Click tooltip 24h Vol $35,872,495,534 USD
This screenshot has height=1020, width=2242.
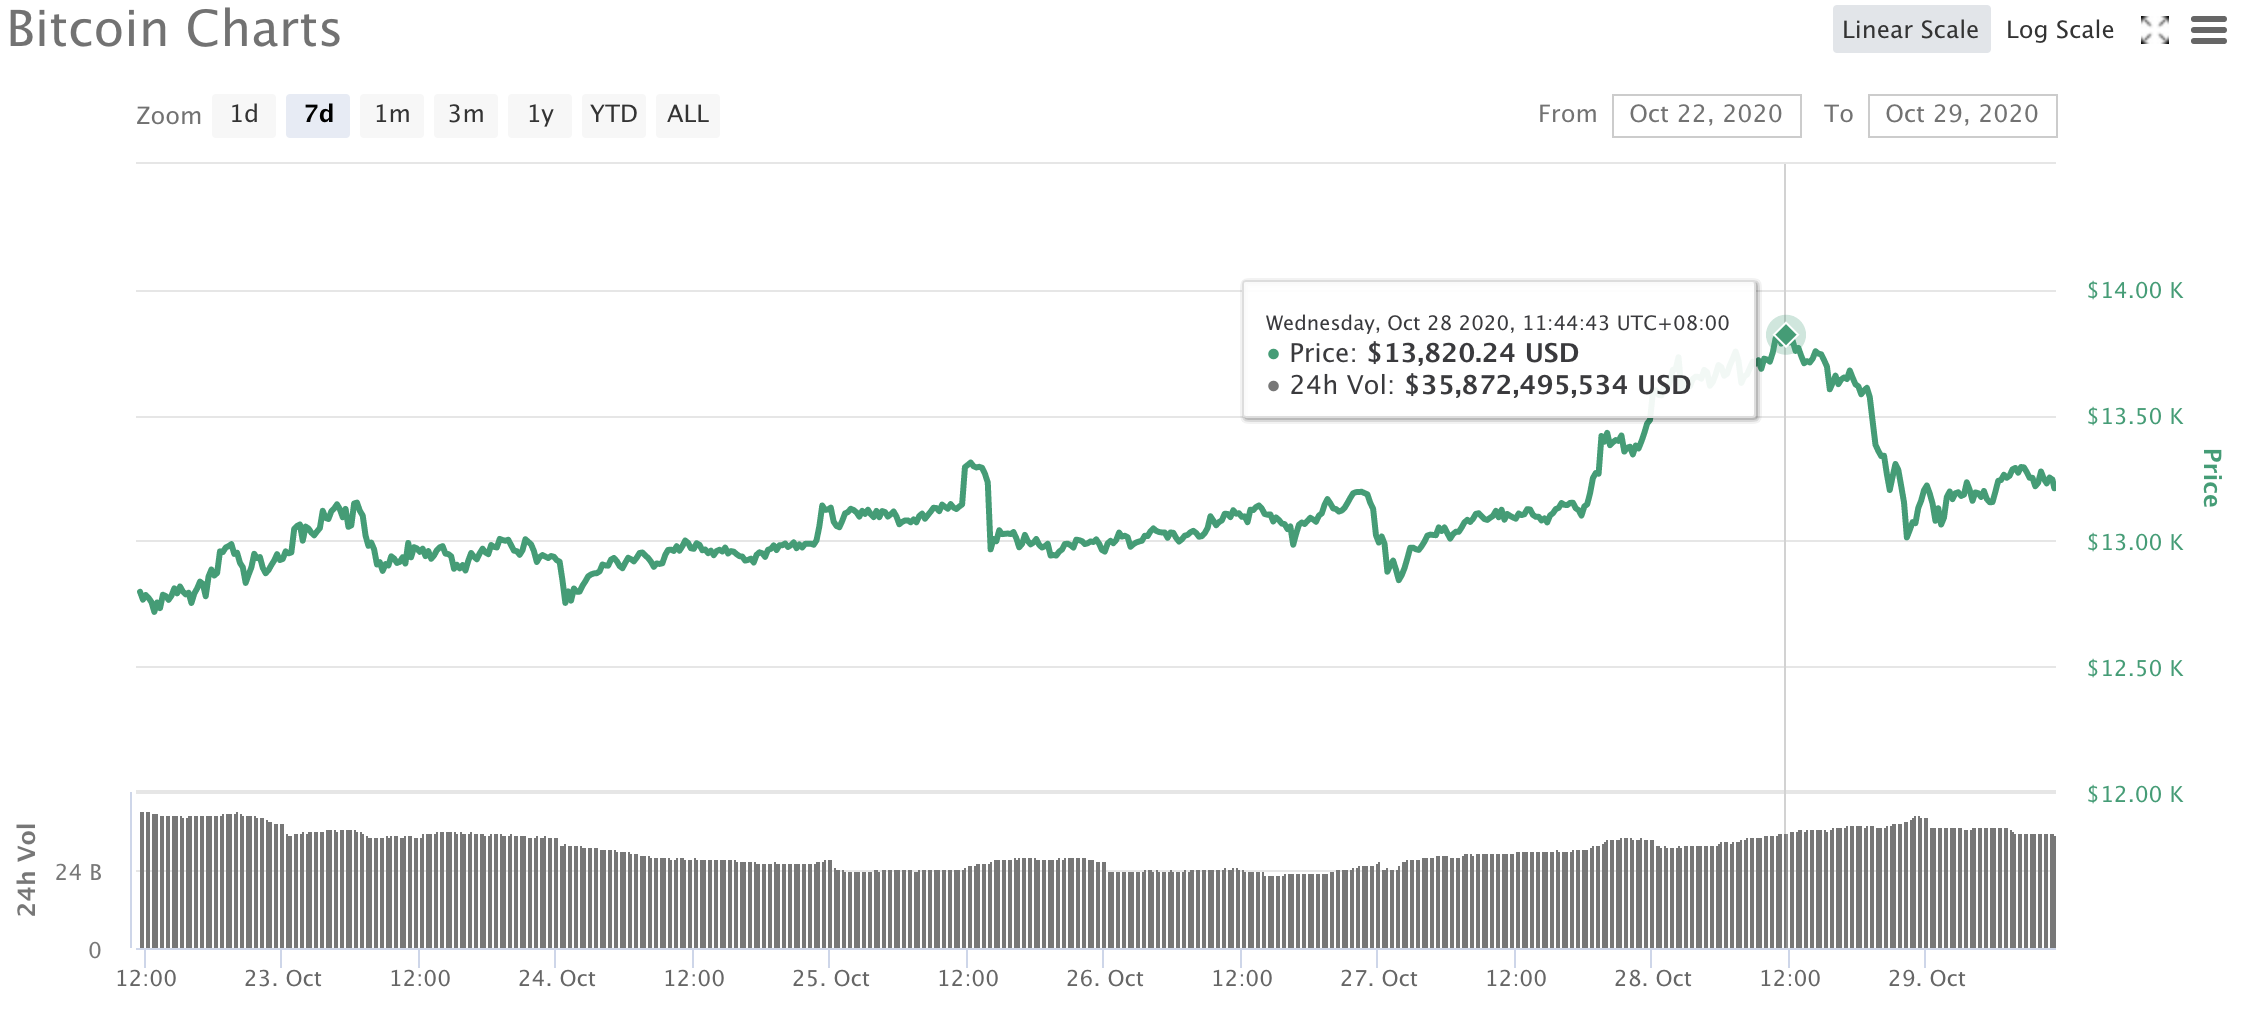pos(1548,385)
